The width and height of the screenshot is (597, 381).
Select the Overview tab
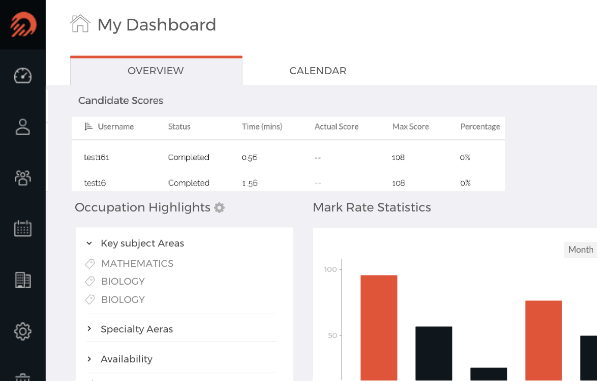[156, 71]
